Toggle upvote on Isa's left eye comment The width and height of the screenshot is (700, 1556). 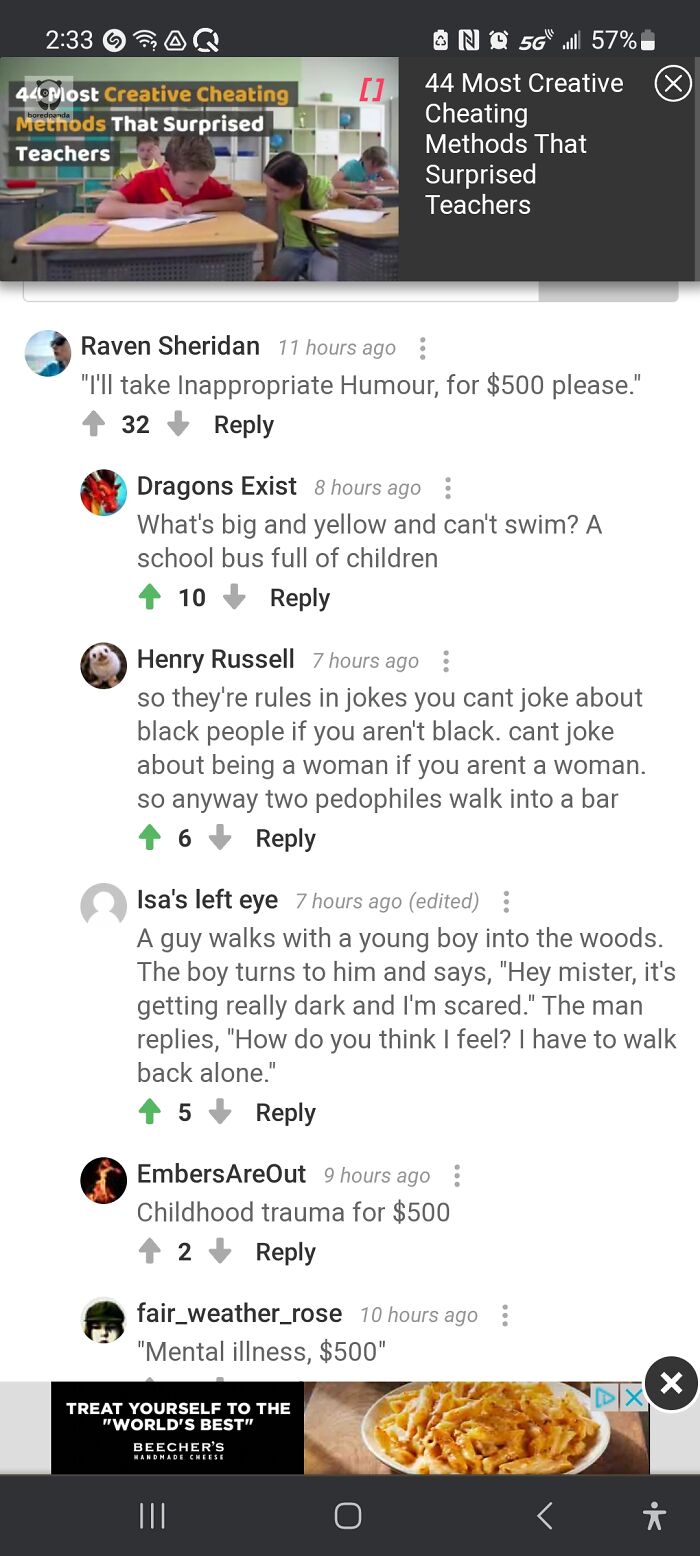[149, 1112]
